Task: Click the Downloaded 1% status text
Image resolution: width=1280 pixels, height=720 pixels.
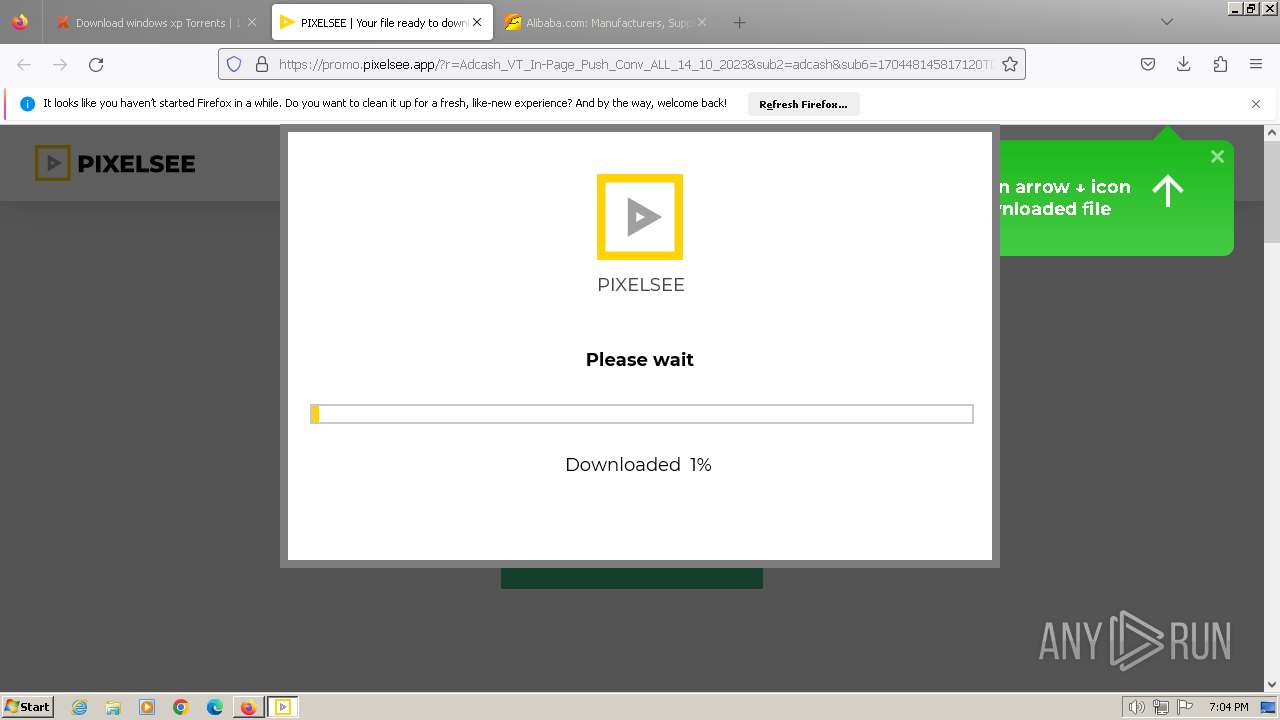Action: coord(638,465)
